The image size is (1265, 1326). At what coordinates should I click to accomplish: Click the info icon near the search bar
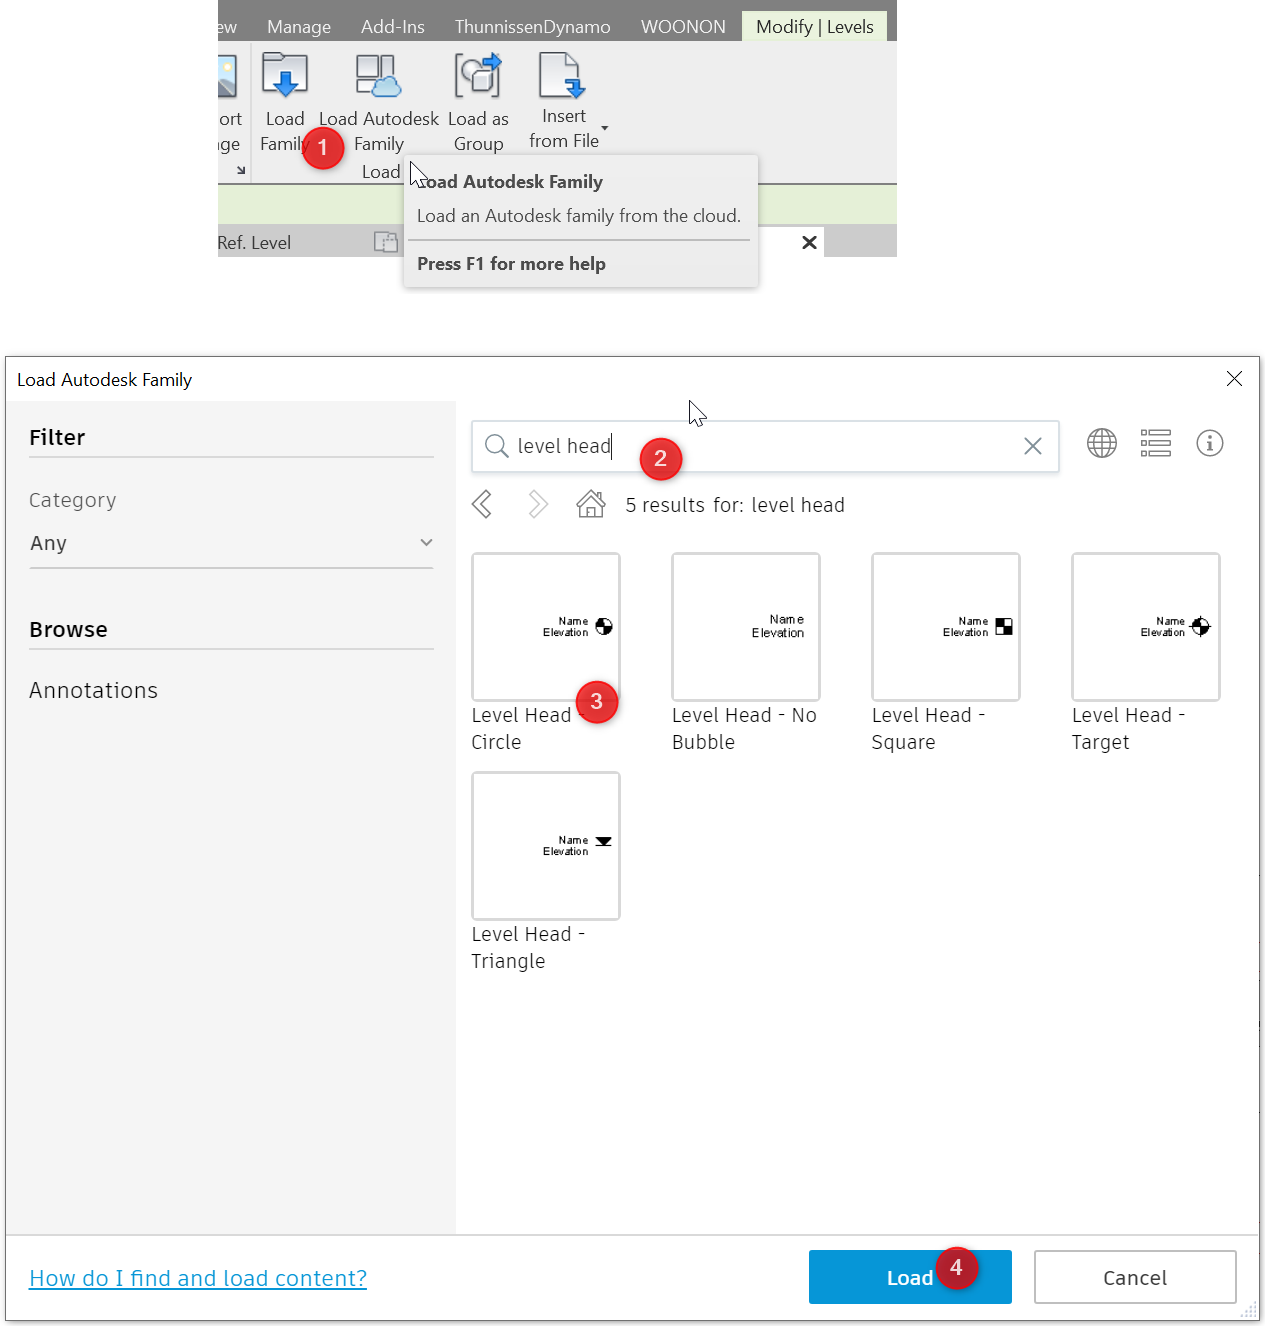(x=1210, y=443)
